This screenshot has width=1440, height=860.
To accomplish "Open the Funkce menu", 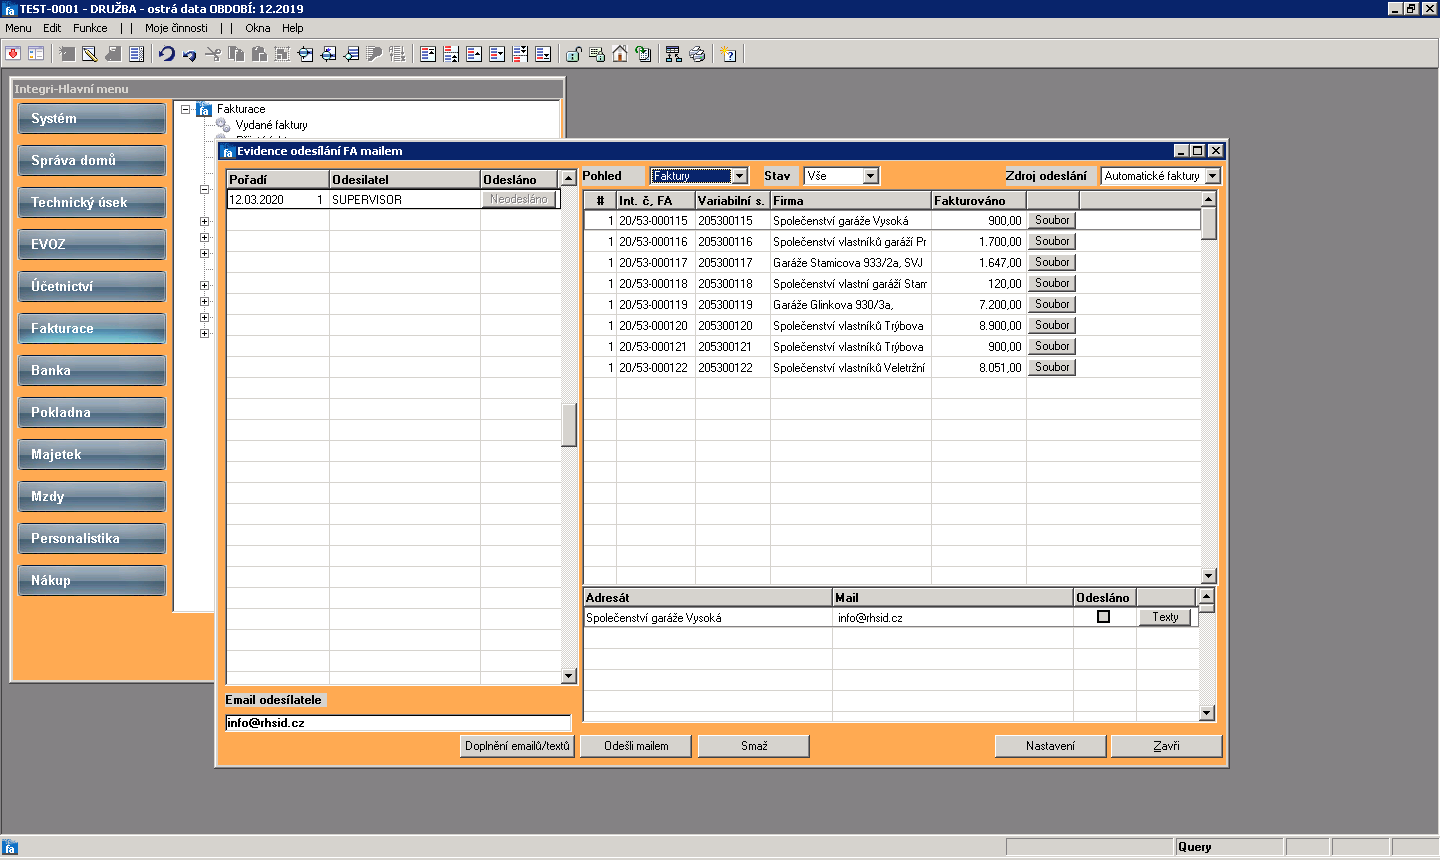I will point(90,28).
